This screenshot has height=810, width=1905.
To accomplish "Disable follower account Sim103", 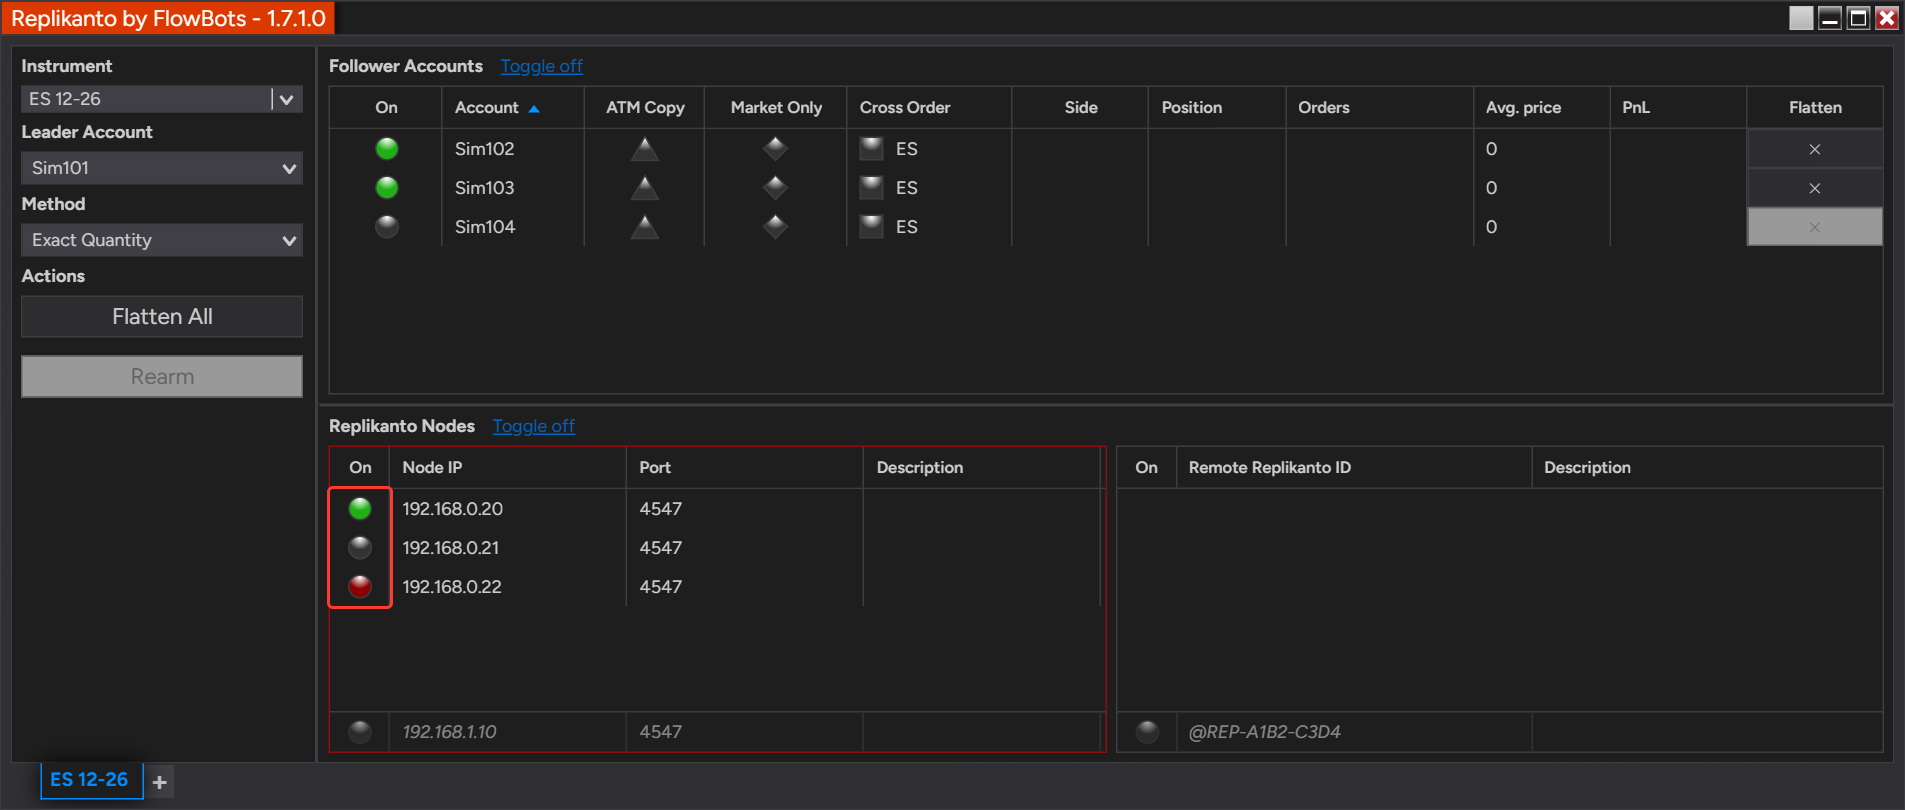I will click(387, 188).
